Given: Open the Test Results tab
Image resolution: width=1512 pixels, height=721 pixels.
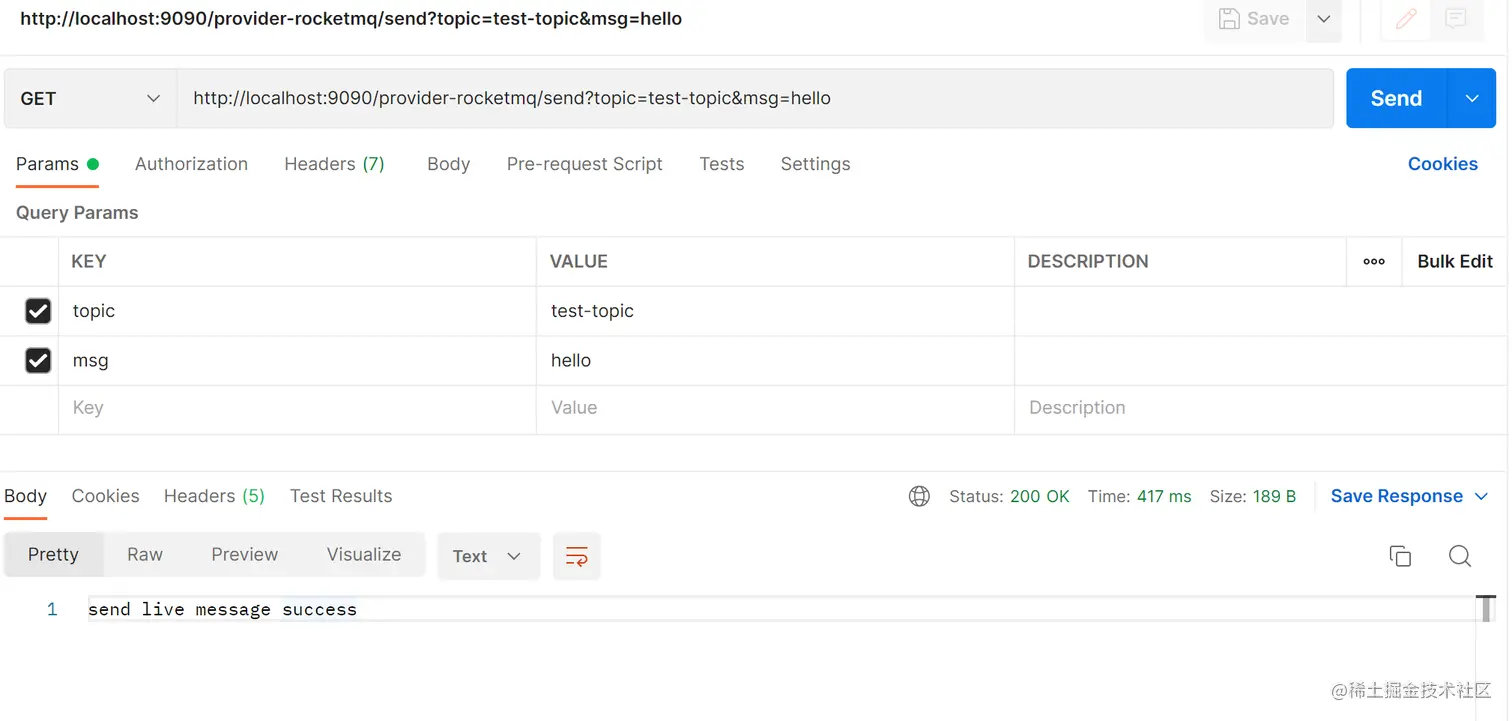Looking at the screenshot, I should (341, 496).
